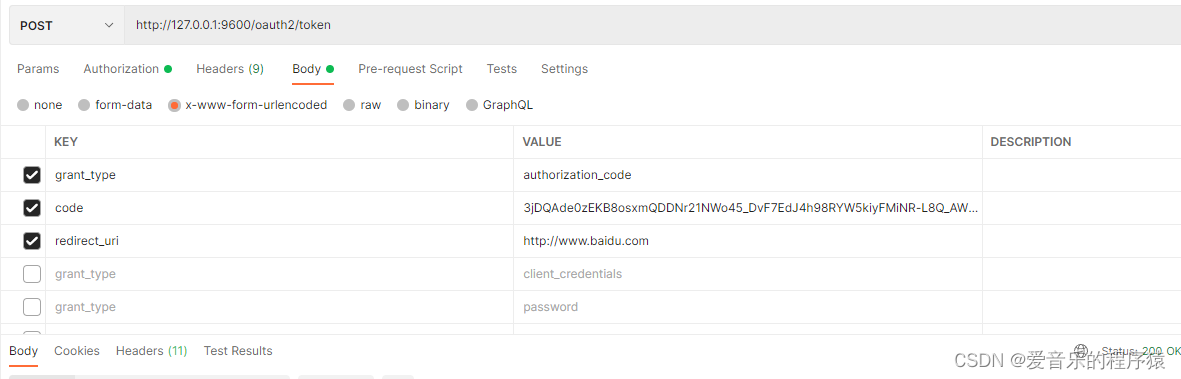Image resolution: width=1181 pixels, height=379 pixels.
Task: Open the Authorization tab
Action: click(127, 69)
